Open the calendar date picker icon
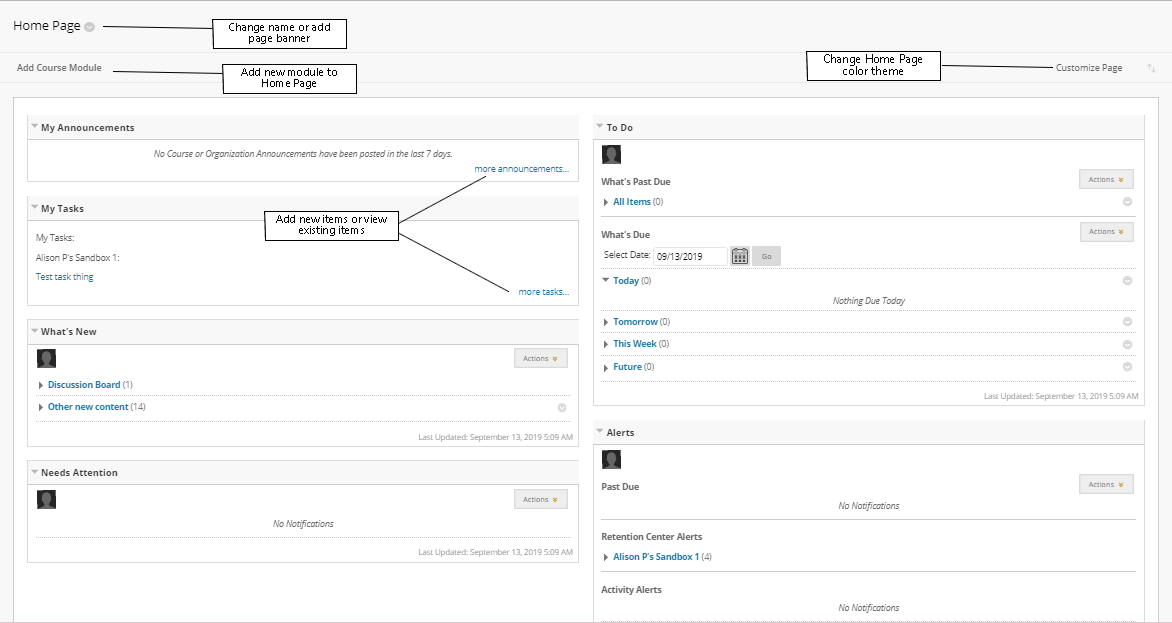Screen dimensions: 1172x623 (x=739, y=256)
